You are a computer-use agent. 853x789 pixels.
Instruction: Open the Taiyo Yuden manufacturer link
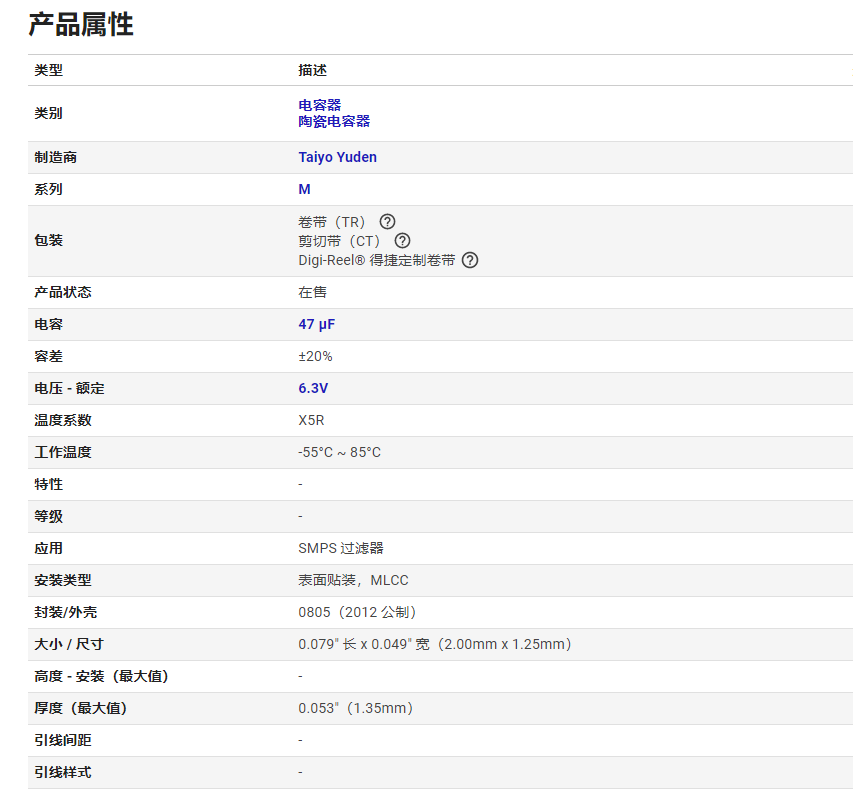click(x=337, y=157)
